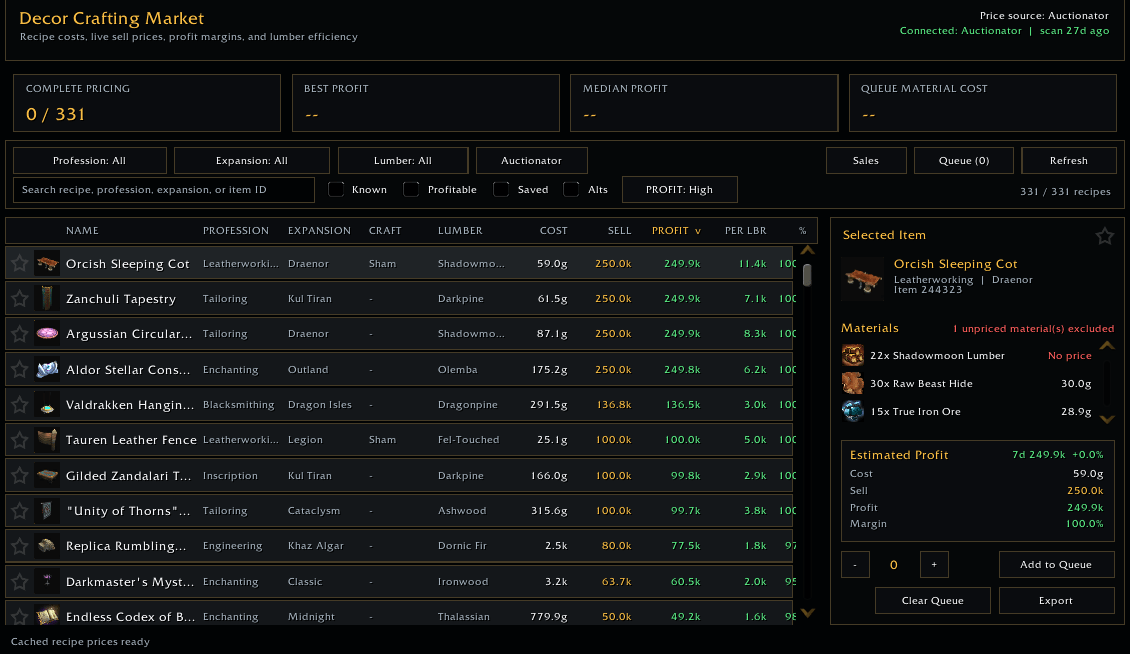Favorite the Orcish Sleeping Cot row star
The height and width of the screenshot is (654, 1130).
[x=19, y=264]
